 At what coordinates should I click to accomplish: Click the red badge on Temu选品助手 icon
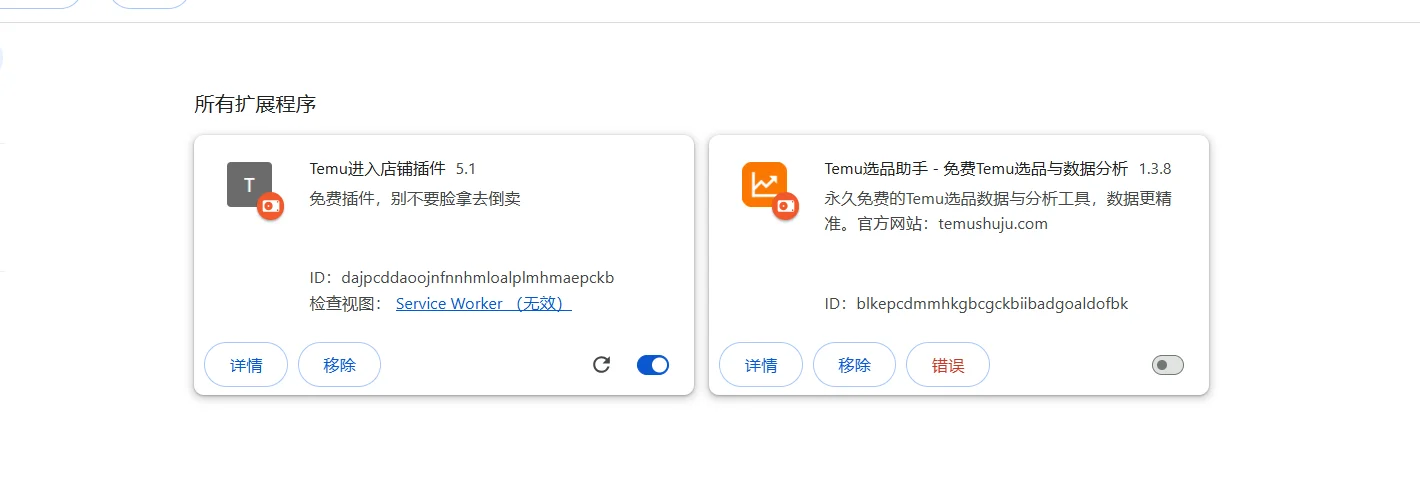pyautogui.click(x=786, y=207)
